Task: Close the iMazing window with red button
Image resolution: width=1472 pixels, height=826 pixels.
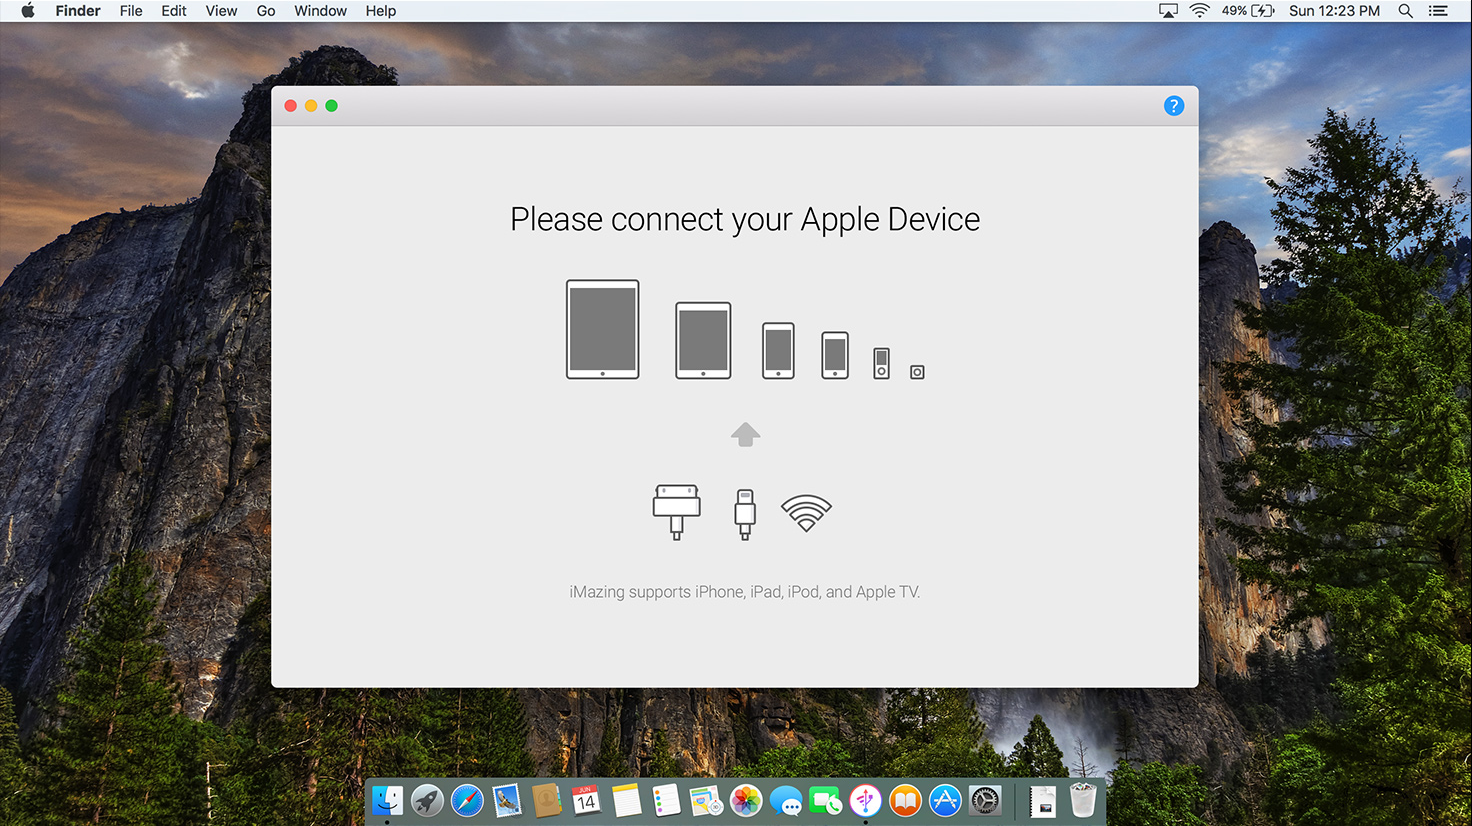Action: click(291, 106)
